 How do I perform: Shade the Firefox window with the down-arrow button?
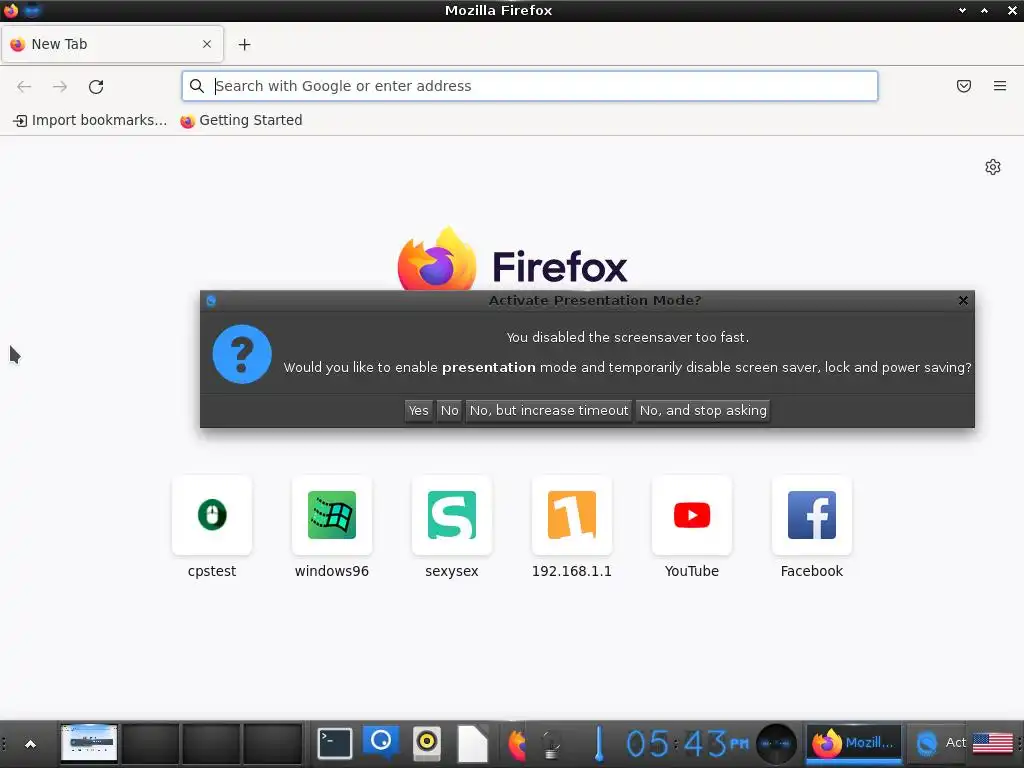click(x=962, y=10)
